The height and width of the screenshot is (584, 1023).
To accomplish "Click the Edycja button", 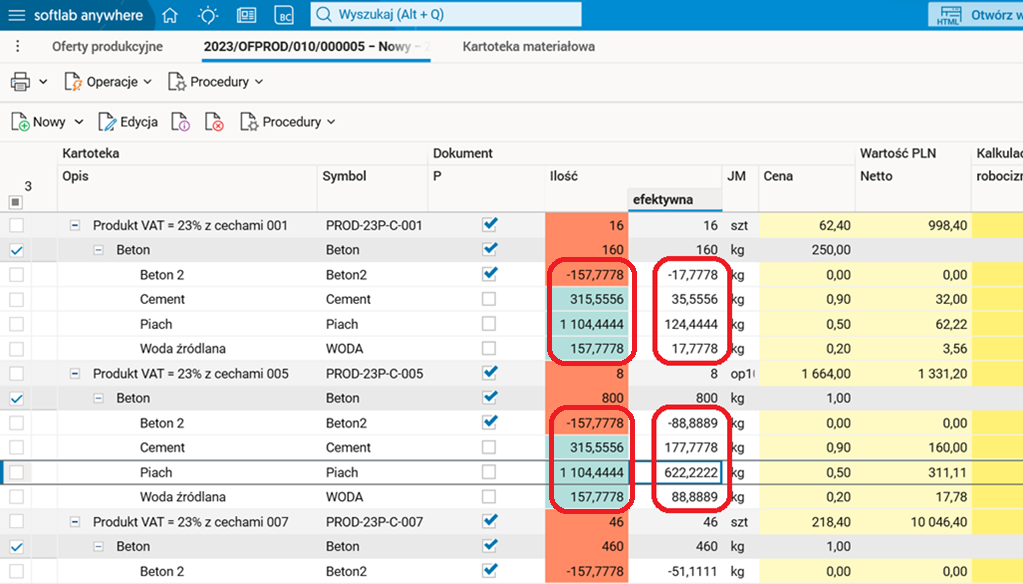I will pos(128,122).
